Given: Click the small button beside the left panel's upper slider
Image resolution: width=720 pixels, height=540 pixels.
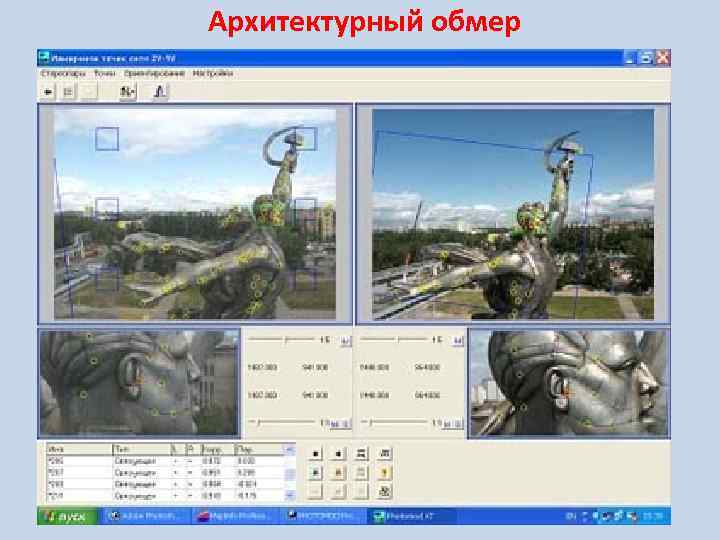Looking at the screenshot, I should coord(345,341).
